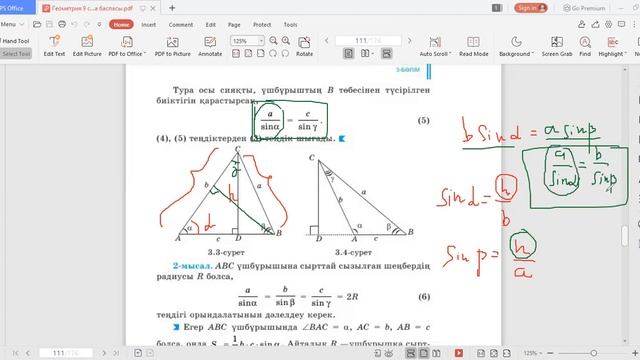Screen dimensions: 640x360
Task: Click the Undo arrow icon
Action: [74, 24]
